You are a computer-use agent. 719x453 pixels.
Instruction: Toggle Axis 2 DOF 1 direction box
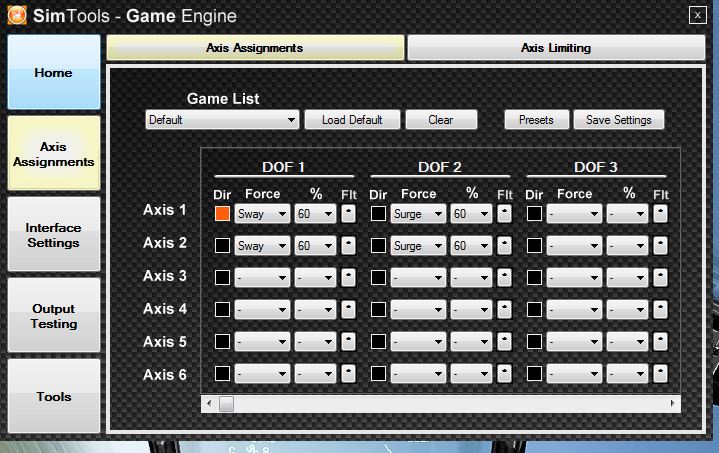click(x=222, y=246)
